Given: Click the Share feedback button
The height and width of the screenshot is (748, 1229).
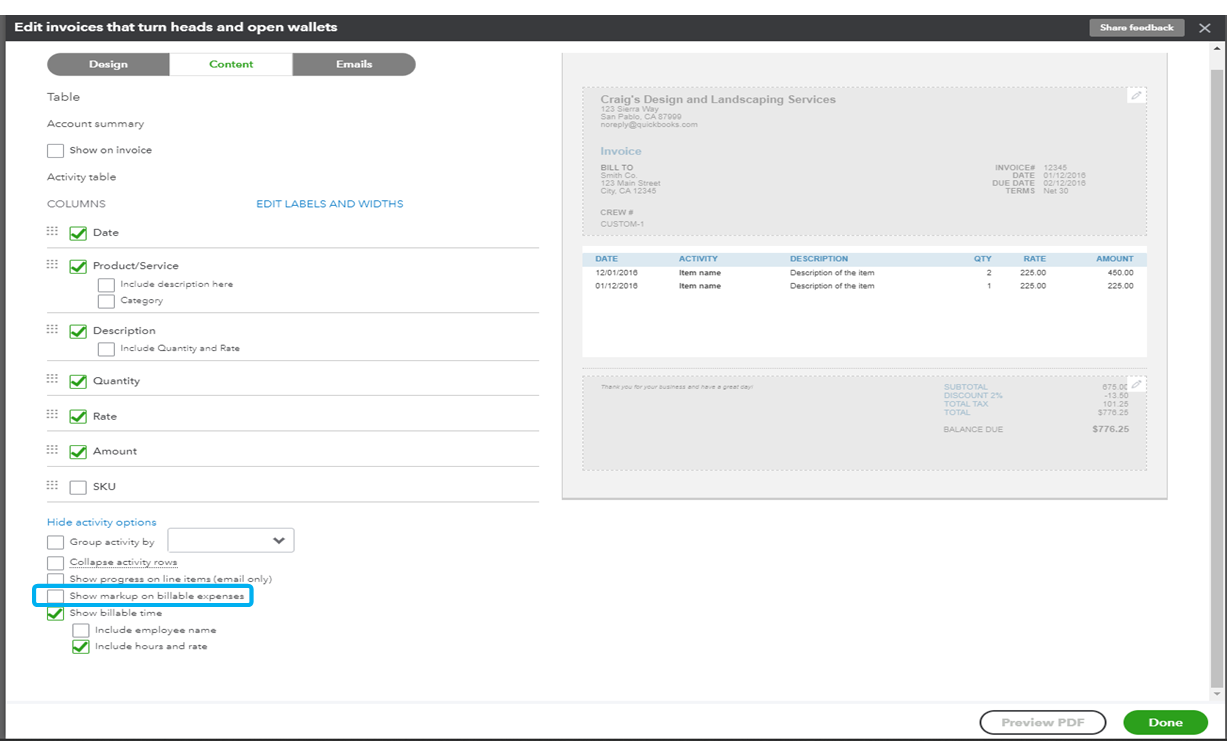Looking at the screenshot, I should [1137, 28].
